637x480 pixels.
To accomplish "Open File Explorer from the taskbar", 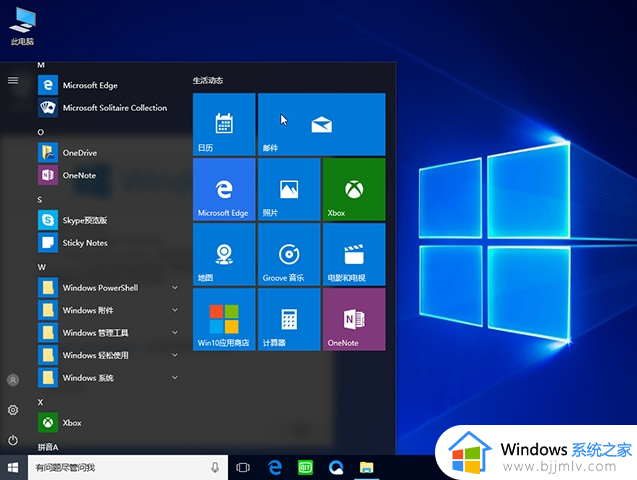I will click(x=366, y=467).
